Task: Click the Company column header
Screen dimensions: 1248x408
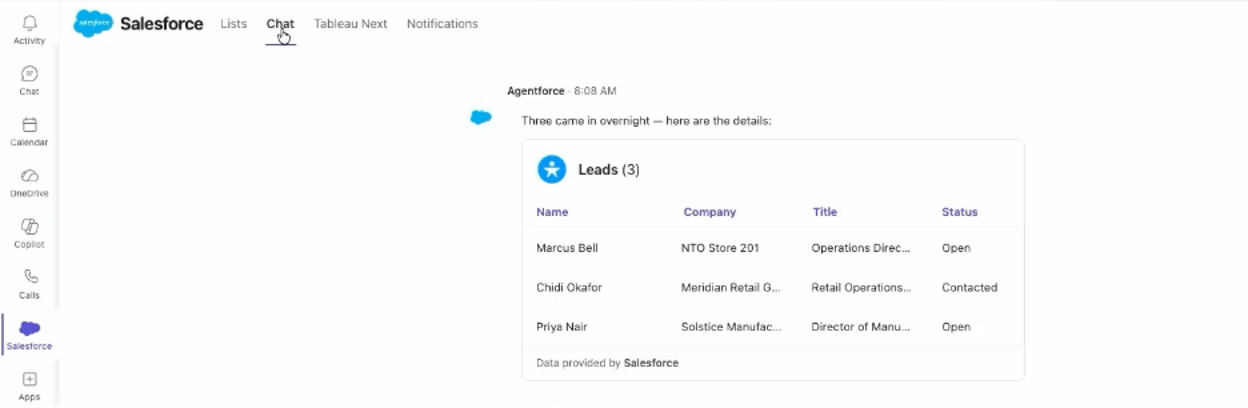Action: (x=710, y=212)
